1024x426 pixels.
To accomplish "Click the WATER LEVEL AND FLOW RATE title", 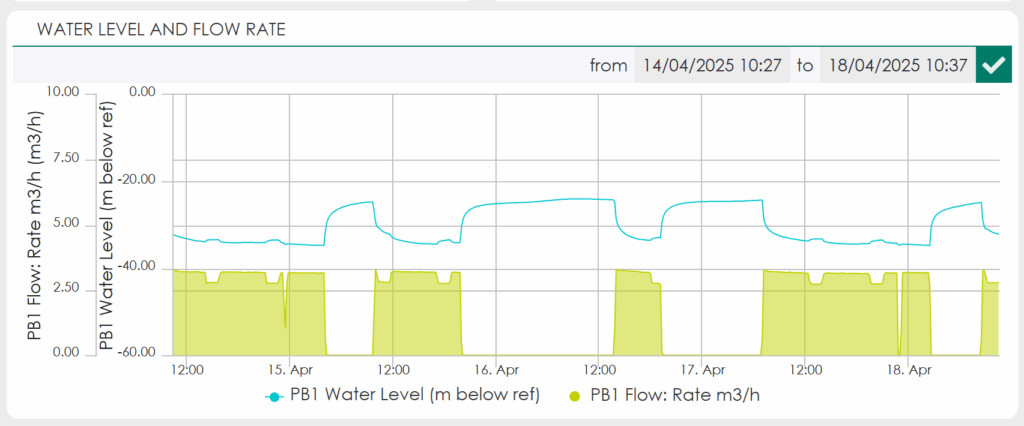I will (161, 30).
